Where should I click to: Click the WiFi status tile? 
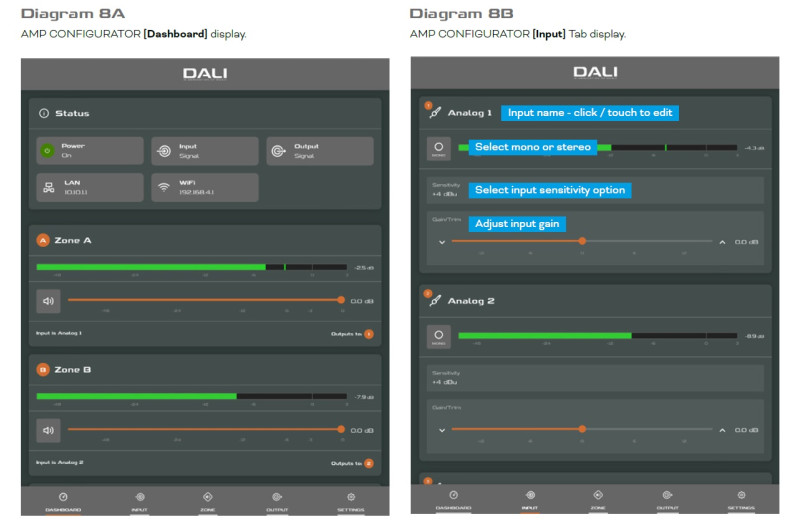[205, 187]
